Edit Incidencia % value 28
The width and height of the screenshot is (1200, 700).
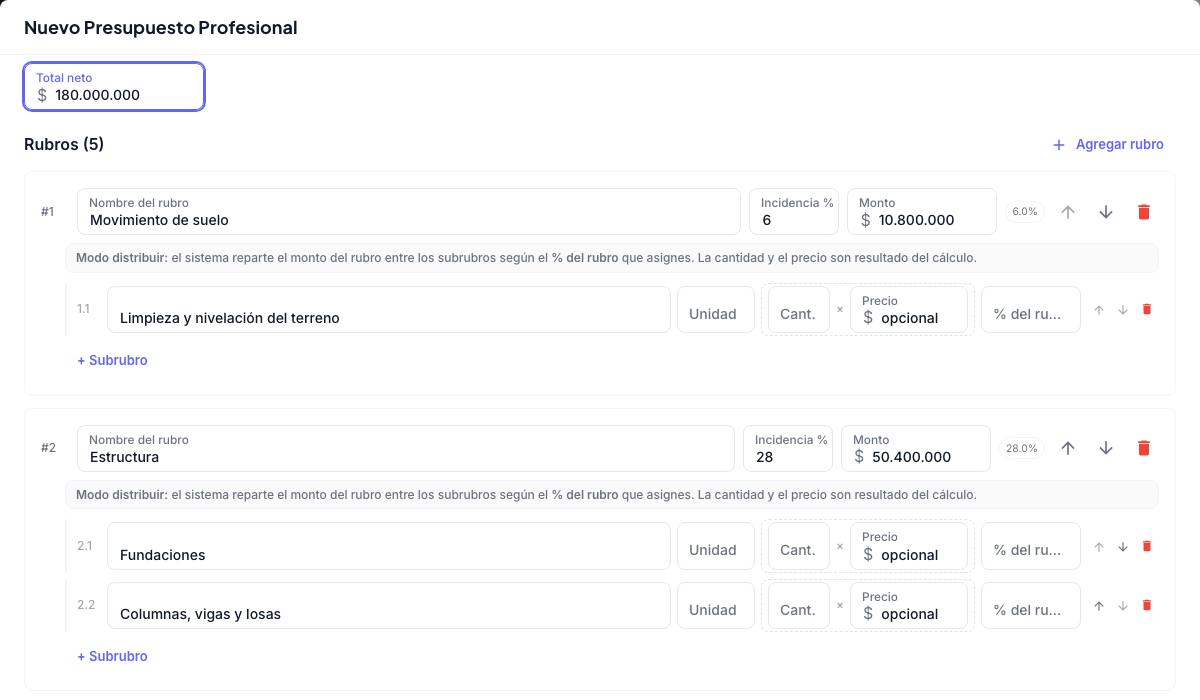[x=788, y=448]
